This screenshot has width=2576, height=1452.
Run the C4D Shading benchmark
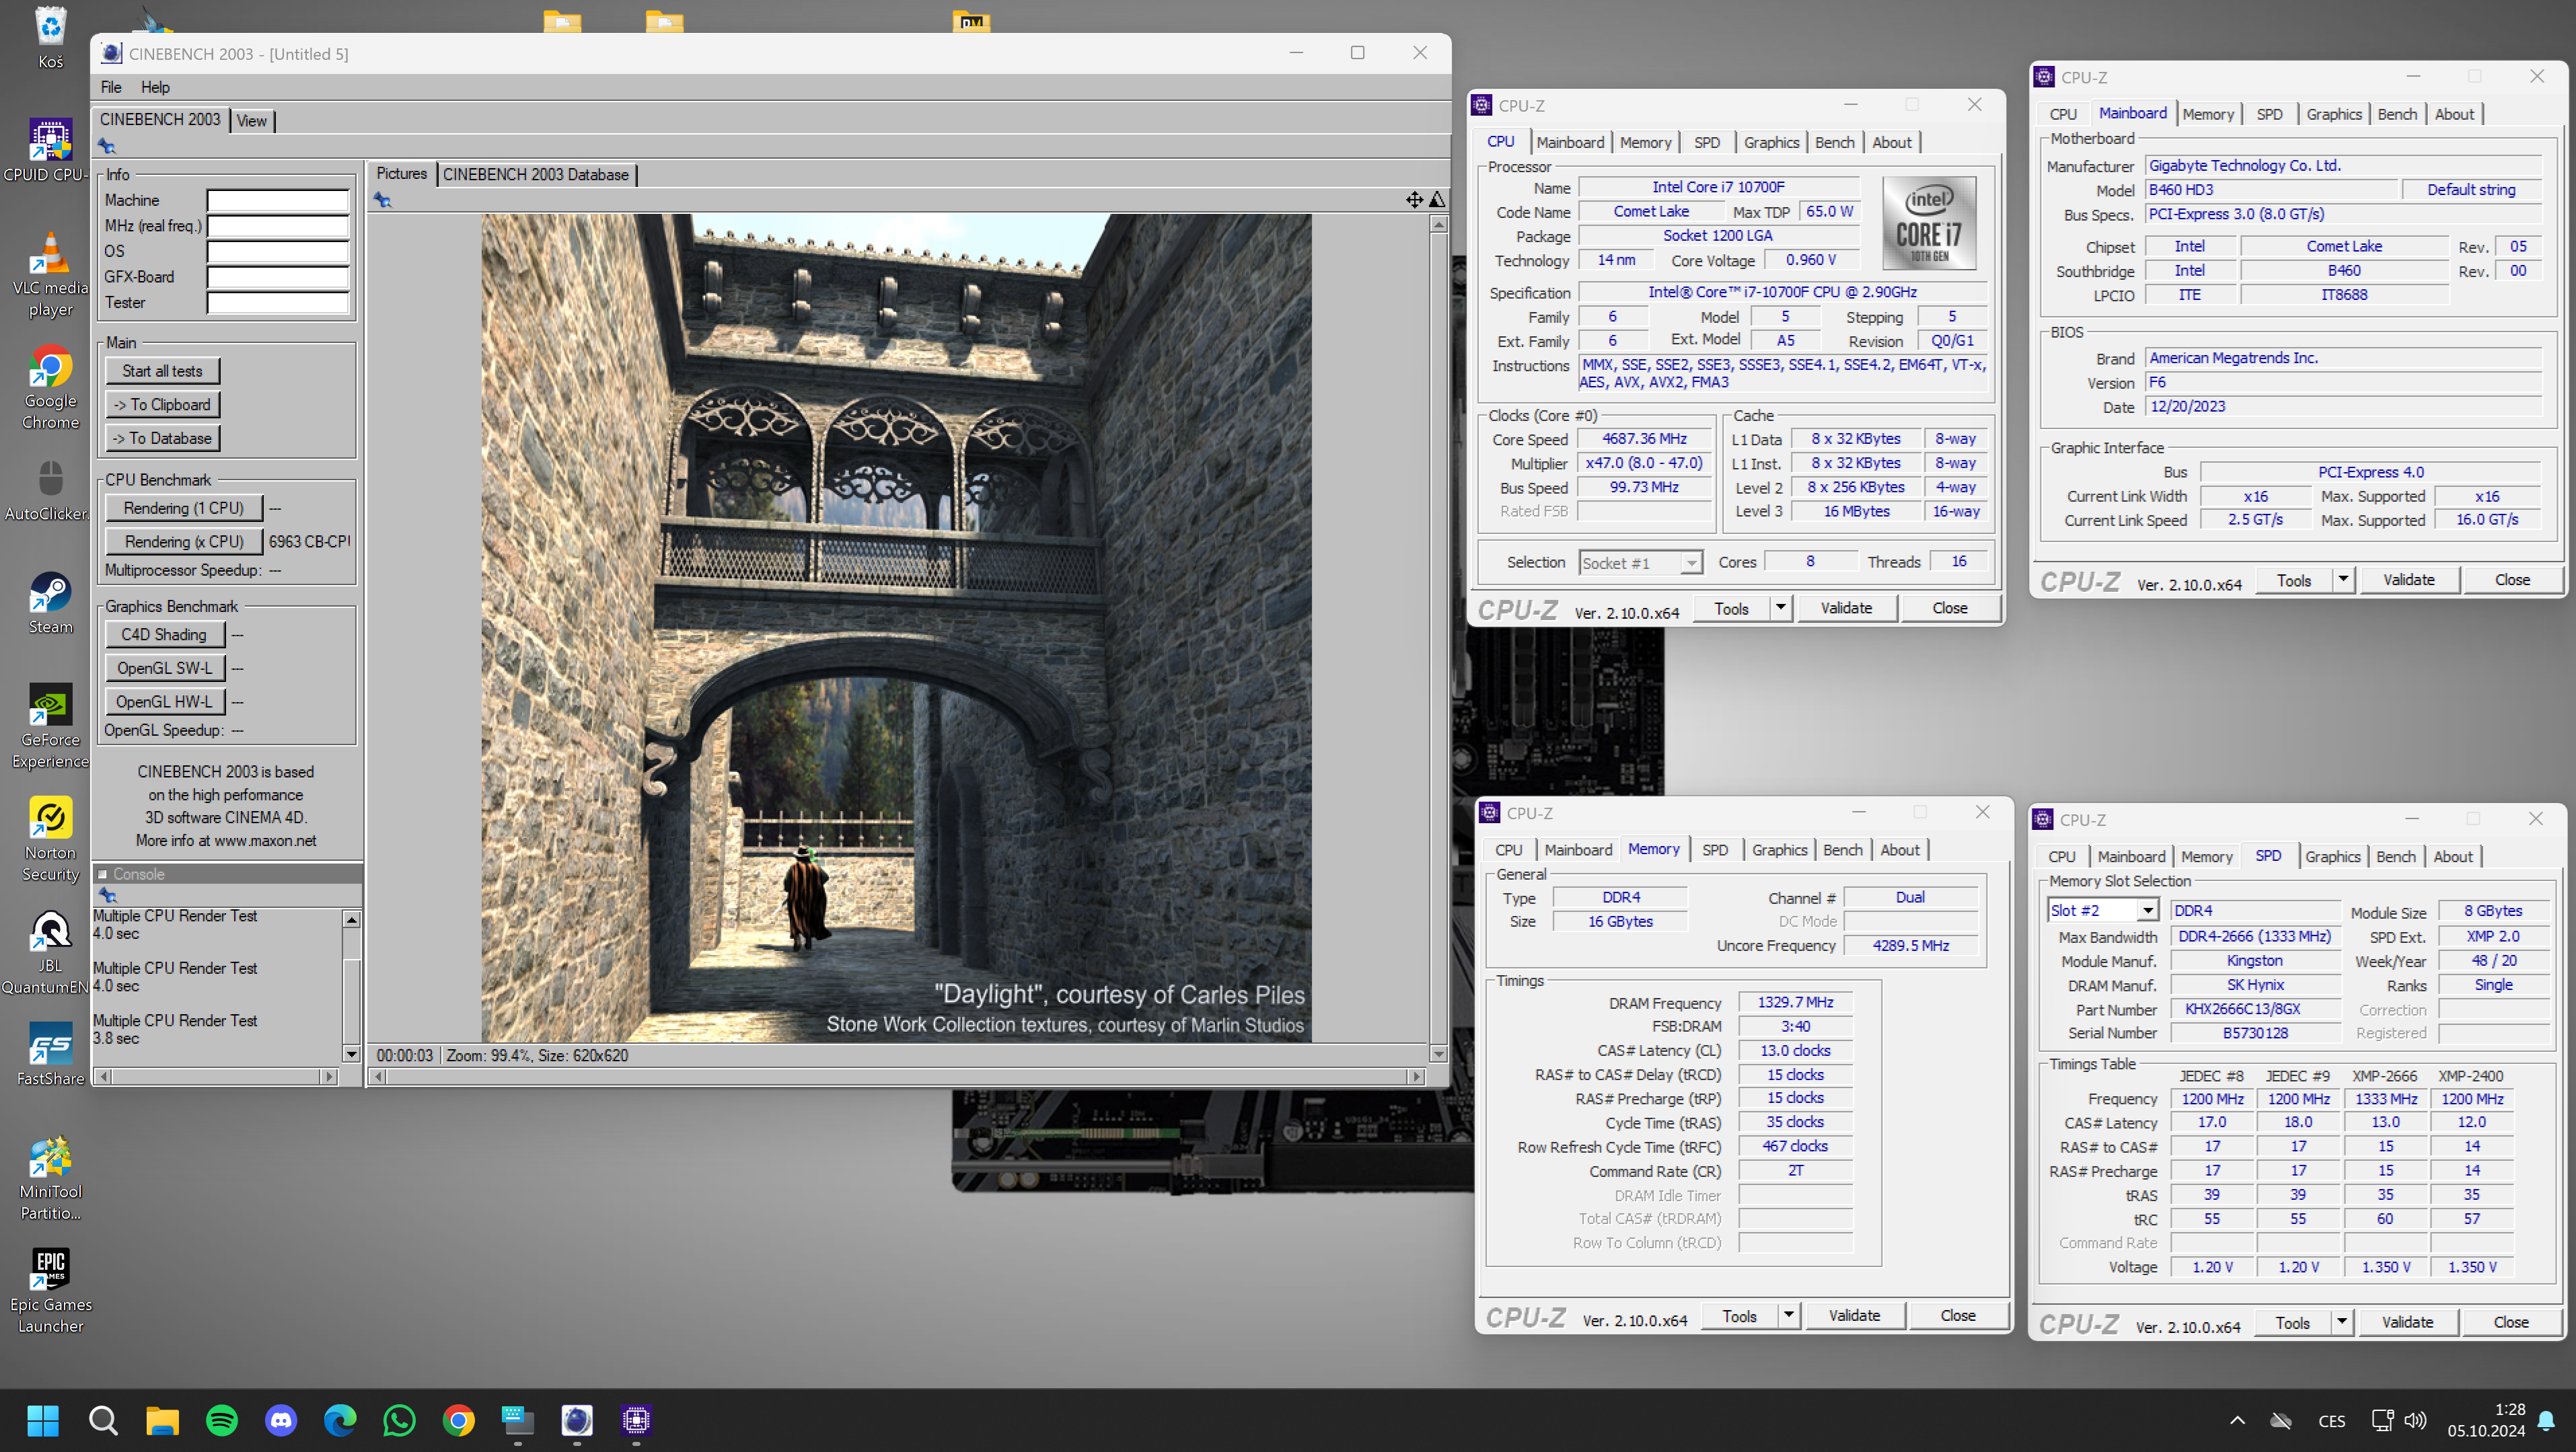point(165,635)
